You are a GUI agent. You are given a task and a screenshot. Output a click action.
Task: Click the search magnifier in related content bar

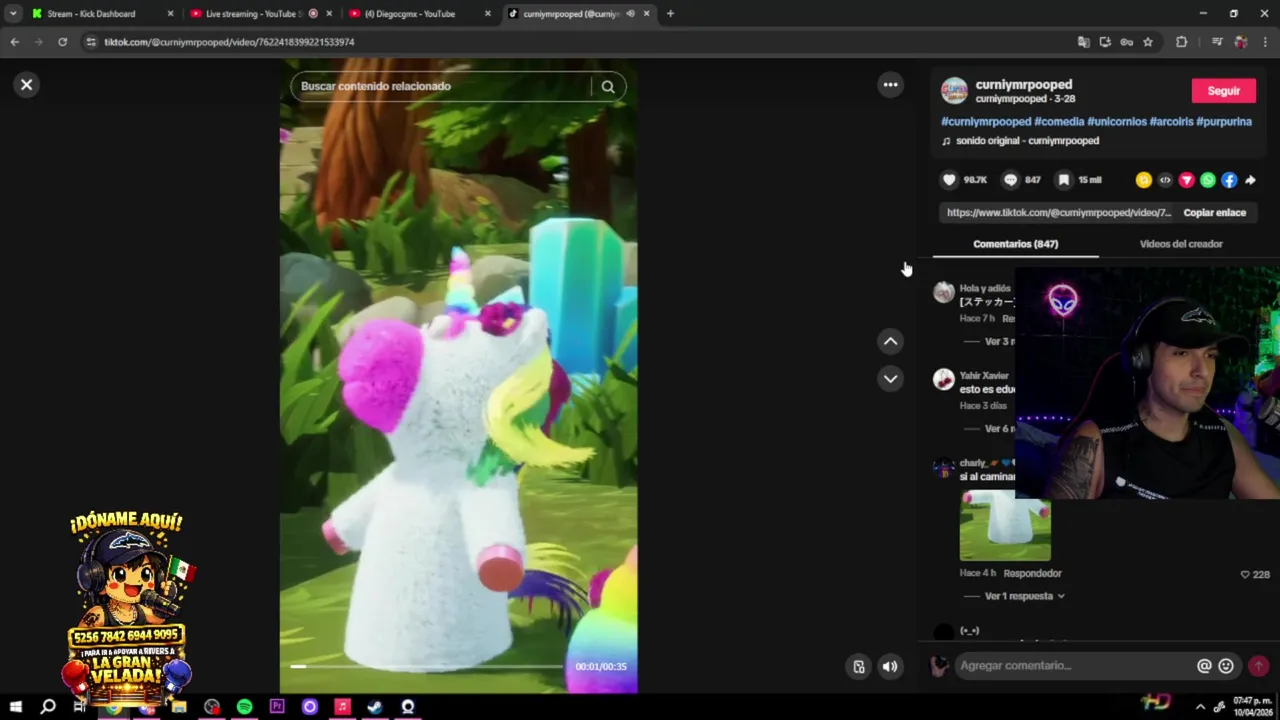pos(608,86)
